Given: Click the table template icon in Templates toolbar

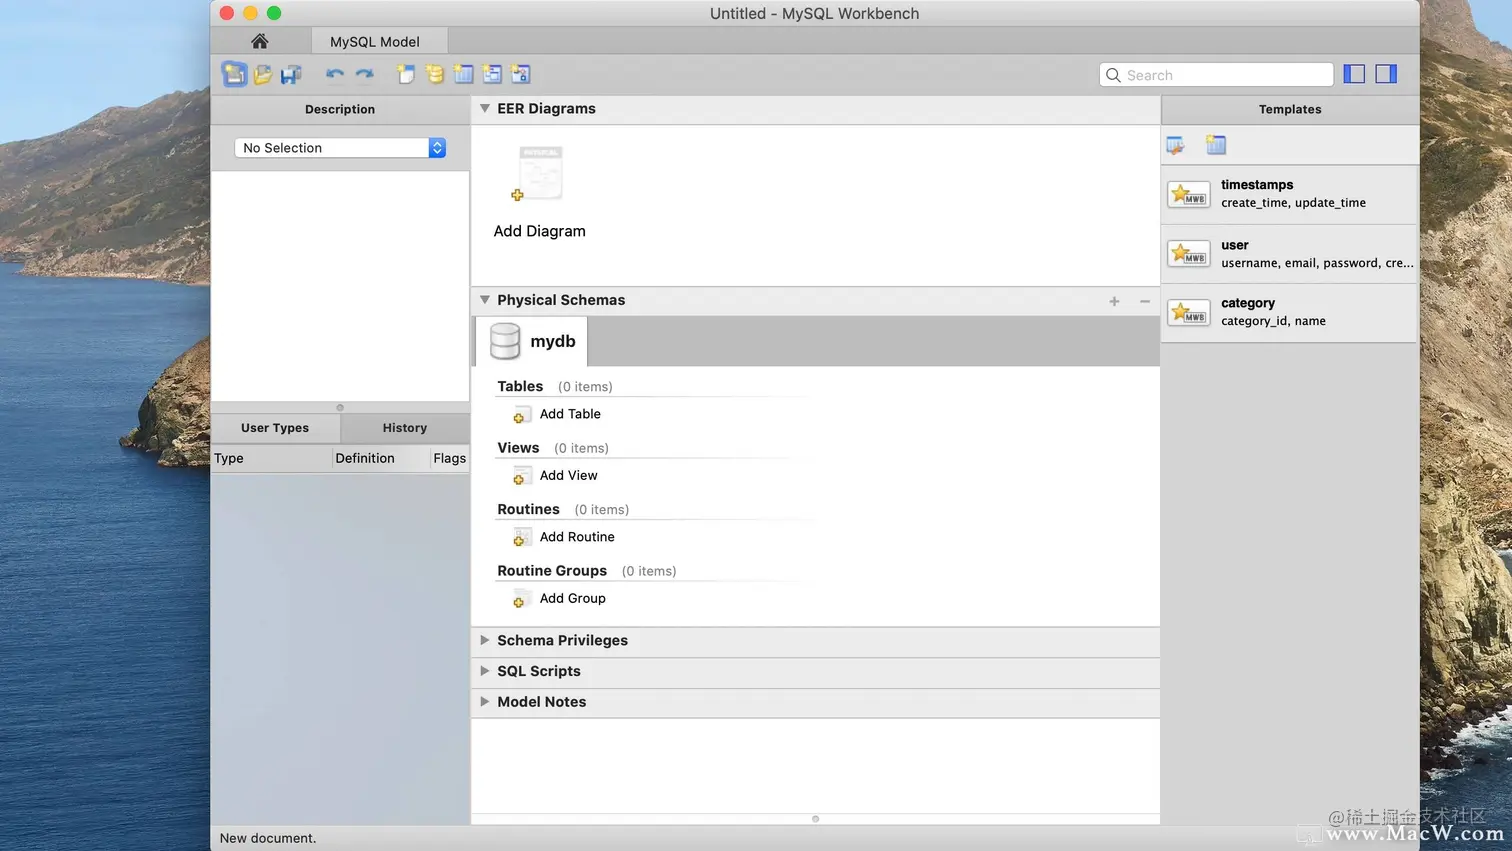Looking at the screenshot, I should (x=1216, y=145).
